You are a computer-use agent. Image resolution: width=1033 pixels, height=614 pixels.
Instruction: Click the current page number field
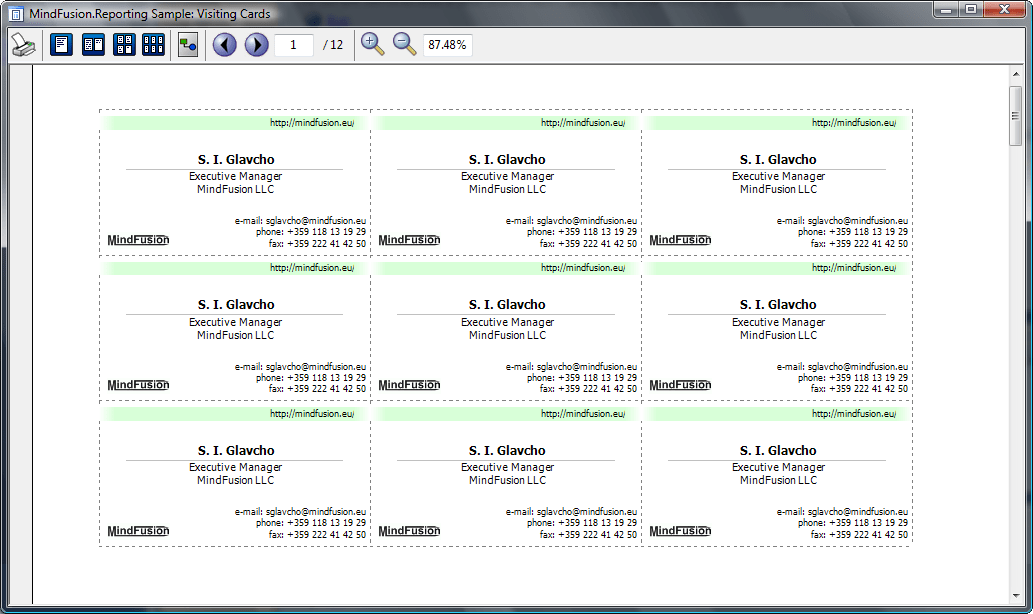click(x=293, y=45)
